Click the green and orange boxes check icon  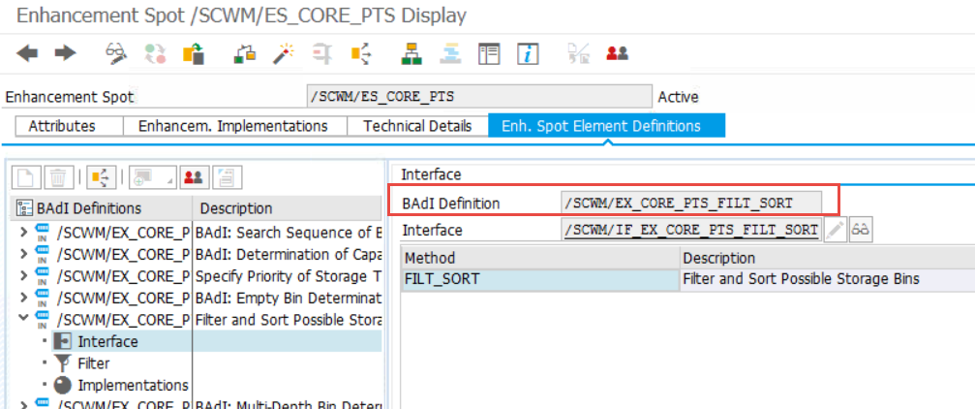point(246,54)
